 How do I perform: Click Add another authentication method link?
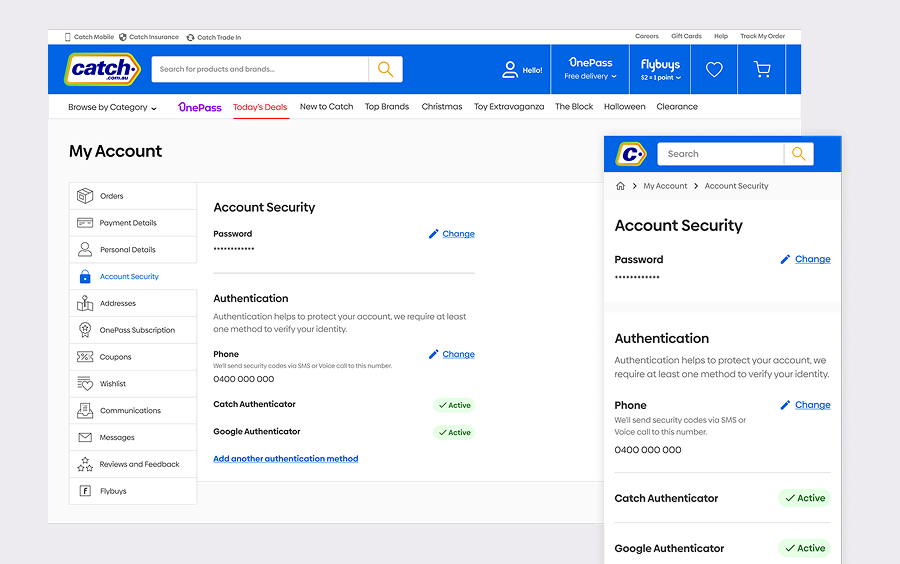286,459
